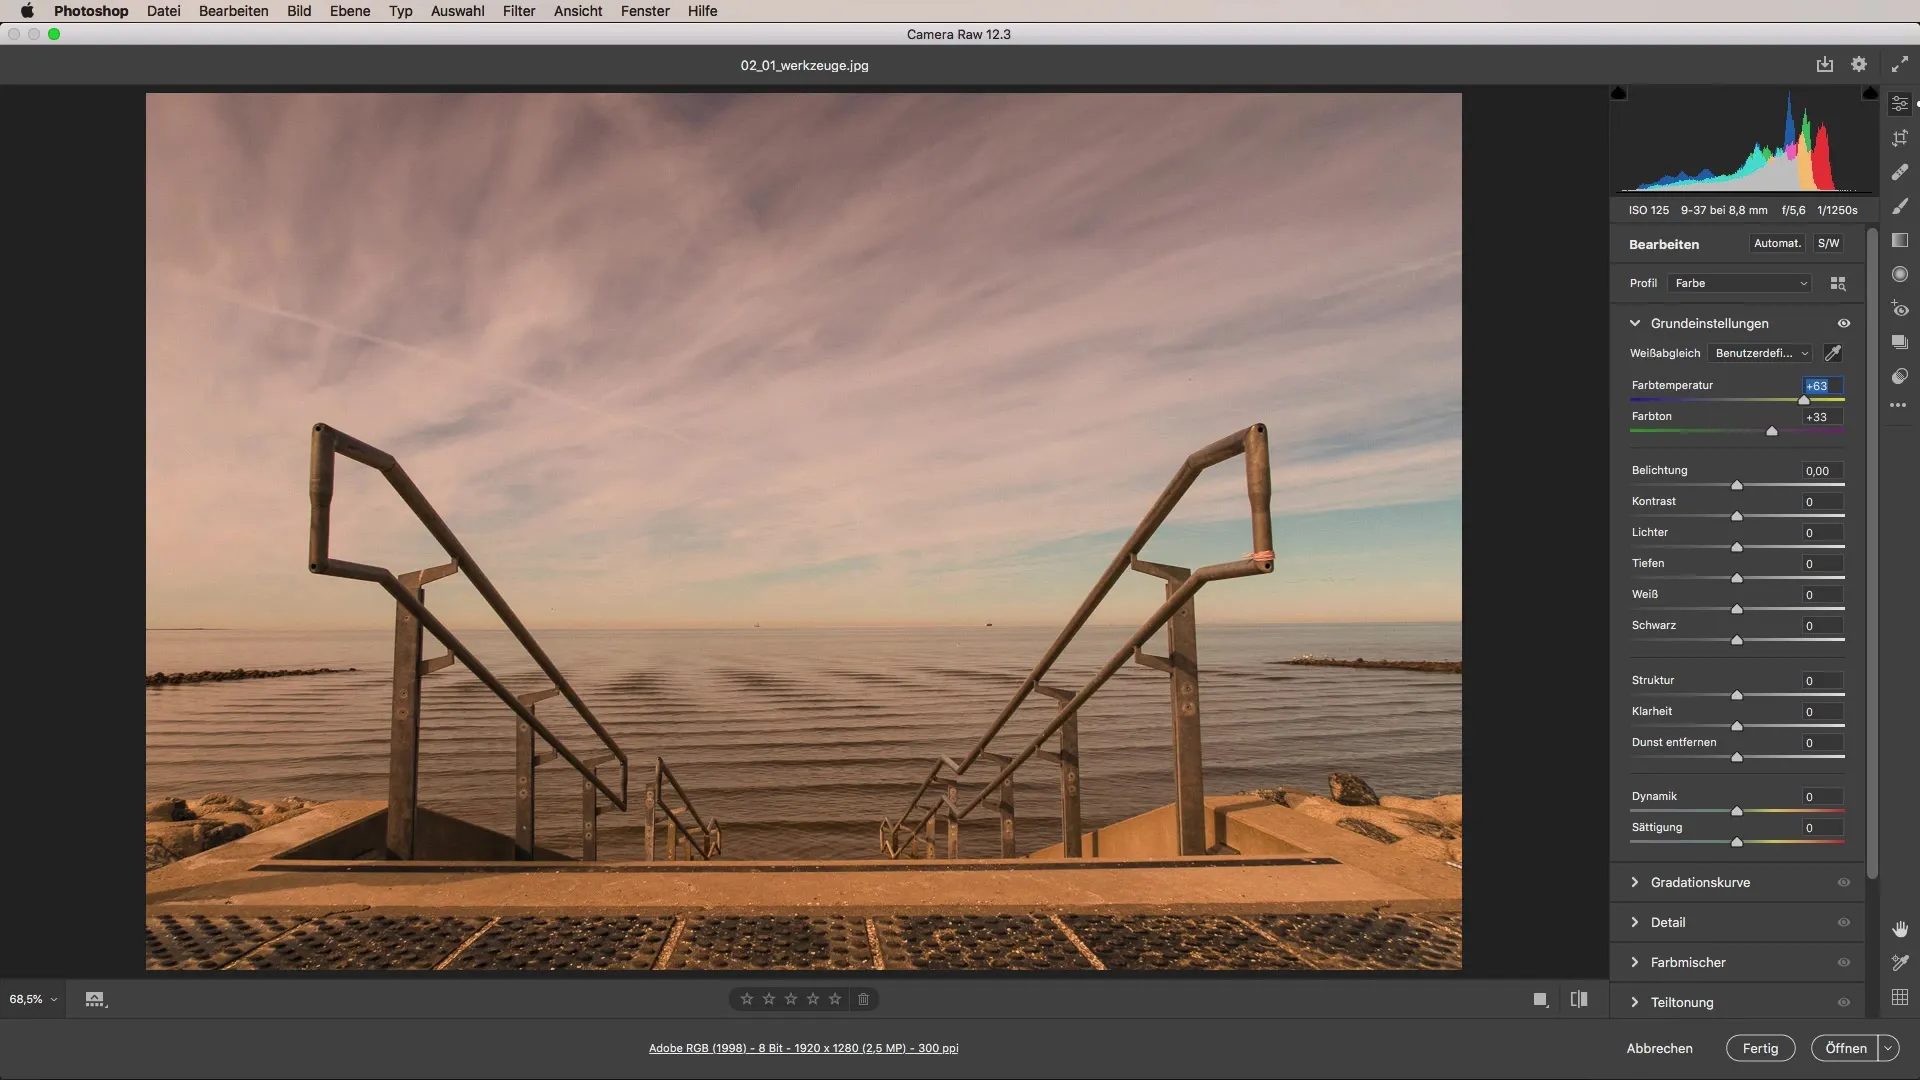
Task: Toggle the filmstrip icon near zoom level
Action: (x=95, y=999)
